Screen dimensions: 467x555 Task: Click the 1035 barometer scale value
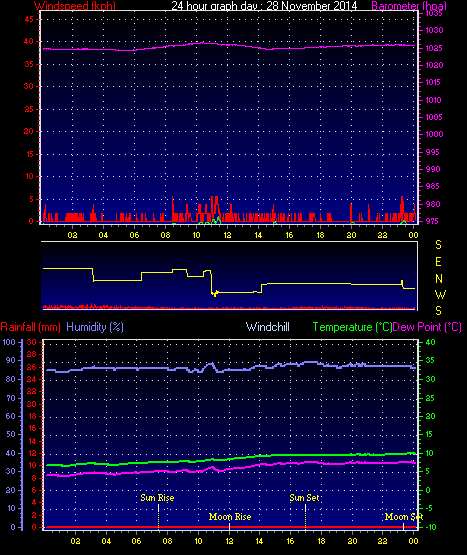[x=434, y=13]
